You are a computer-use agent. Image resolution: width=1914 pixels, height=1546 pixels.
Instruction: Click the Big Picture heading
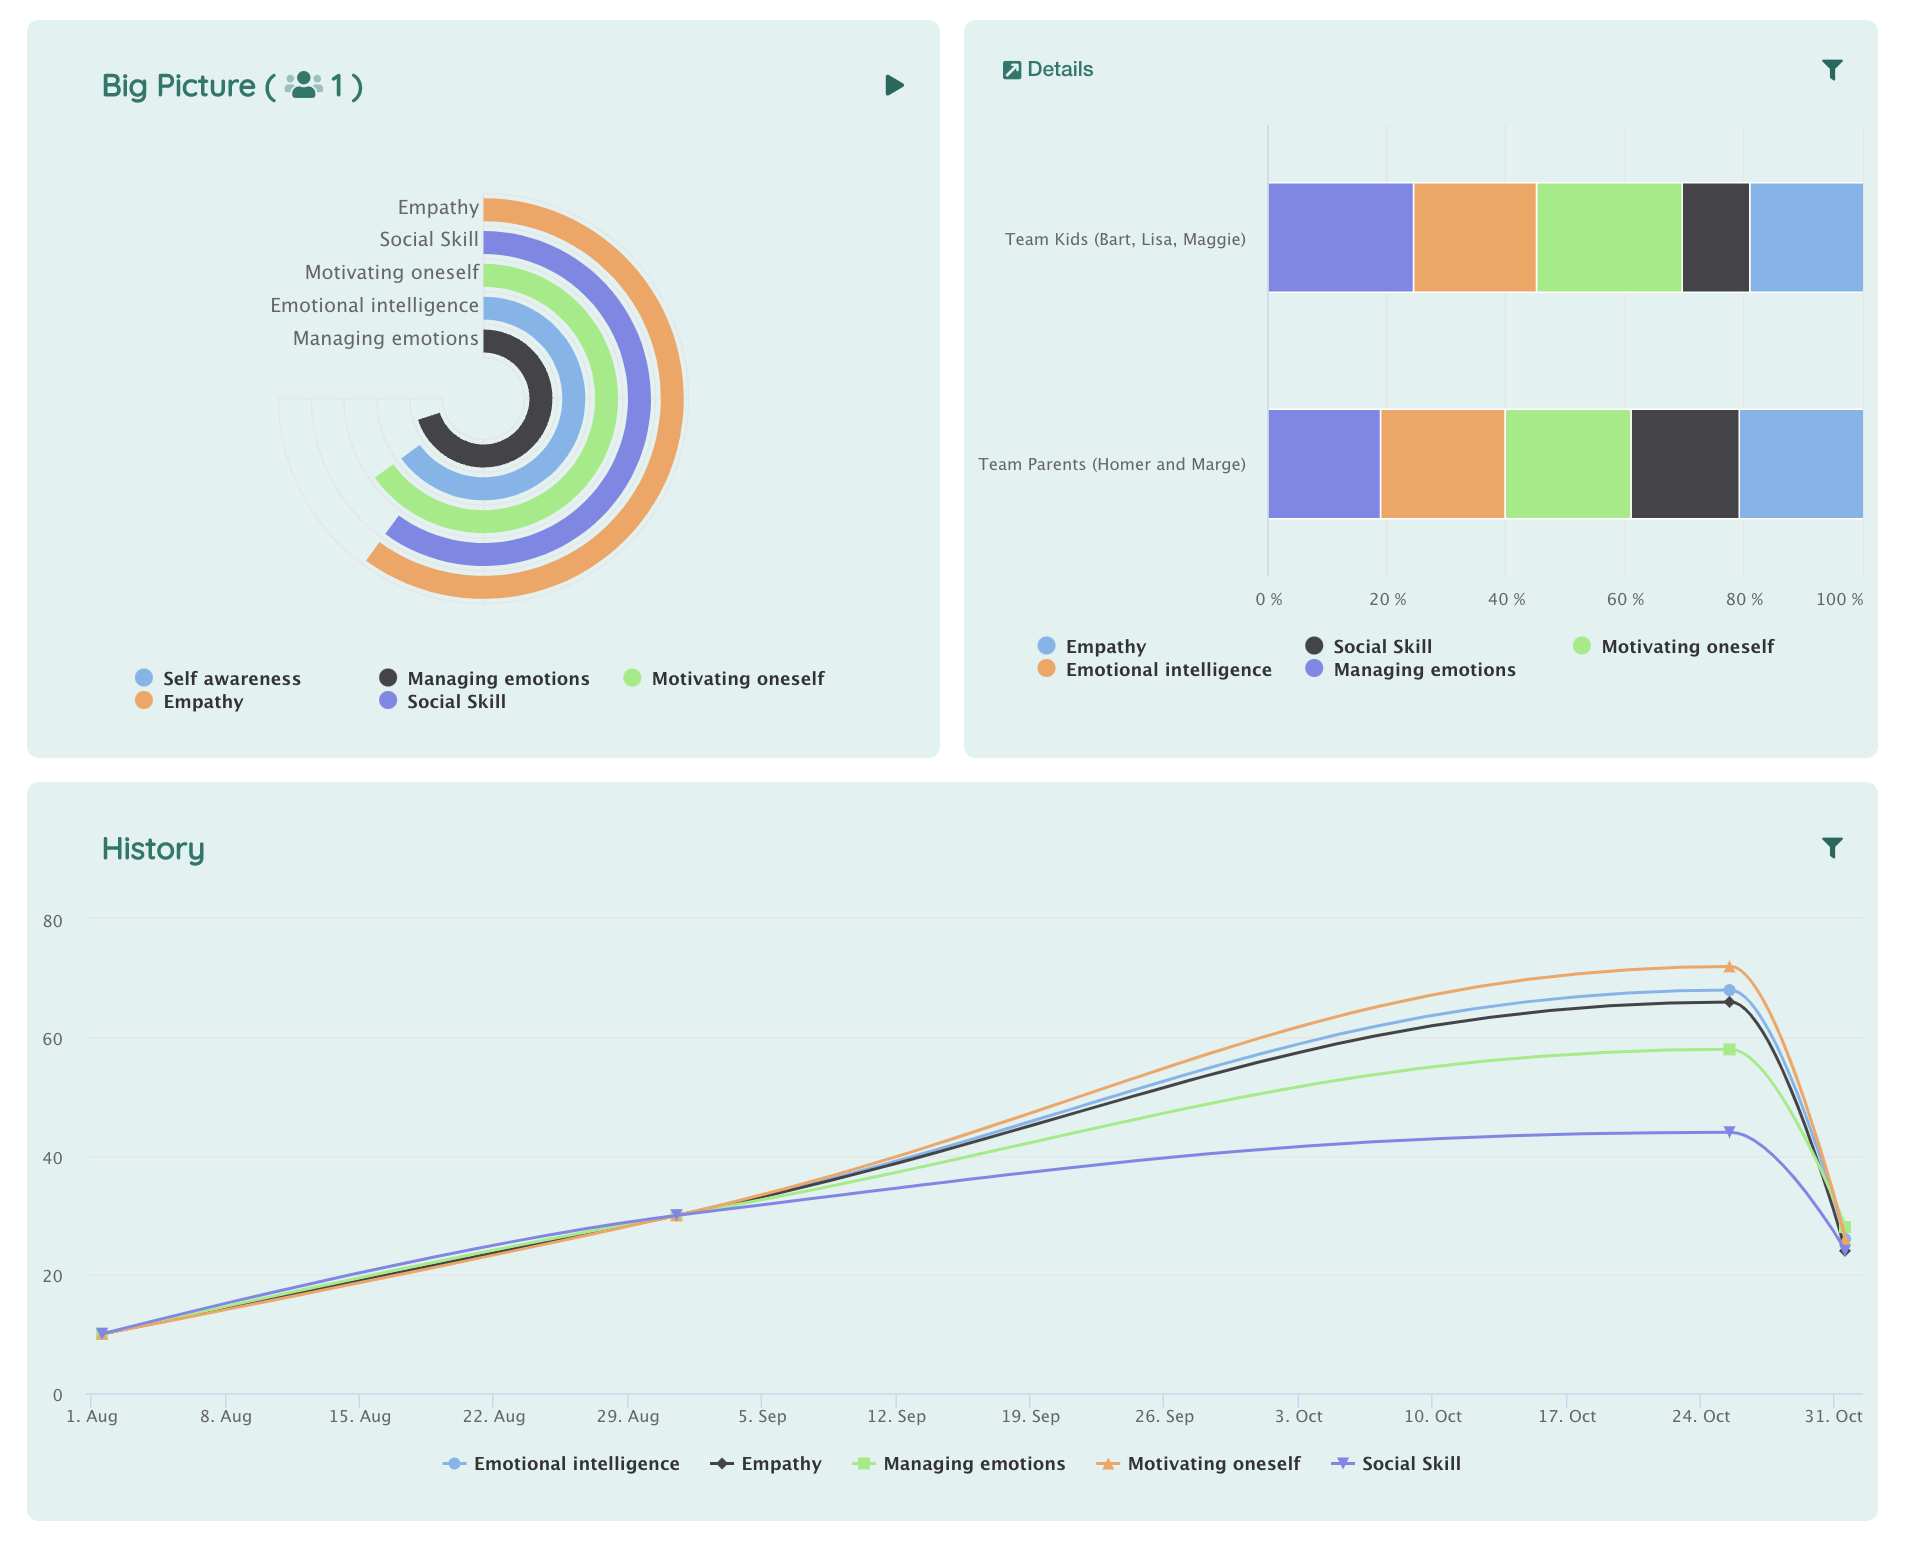(x=232, y=85)
